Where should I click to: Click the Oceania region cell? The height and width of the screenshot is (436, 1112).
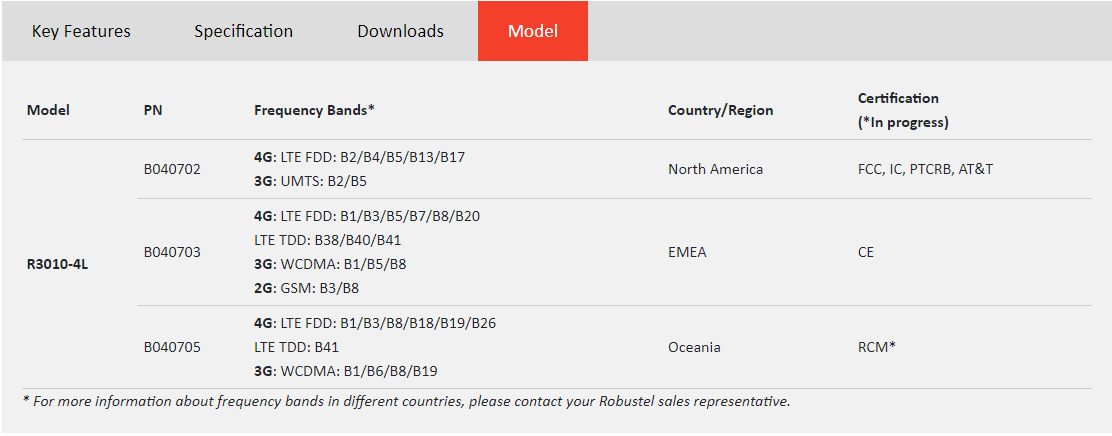tap(694, 347)
